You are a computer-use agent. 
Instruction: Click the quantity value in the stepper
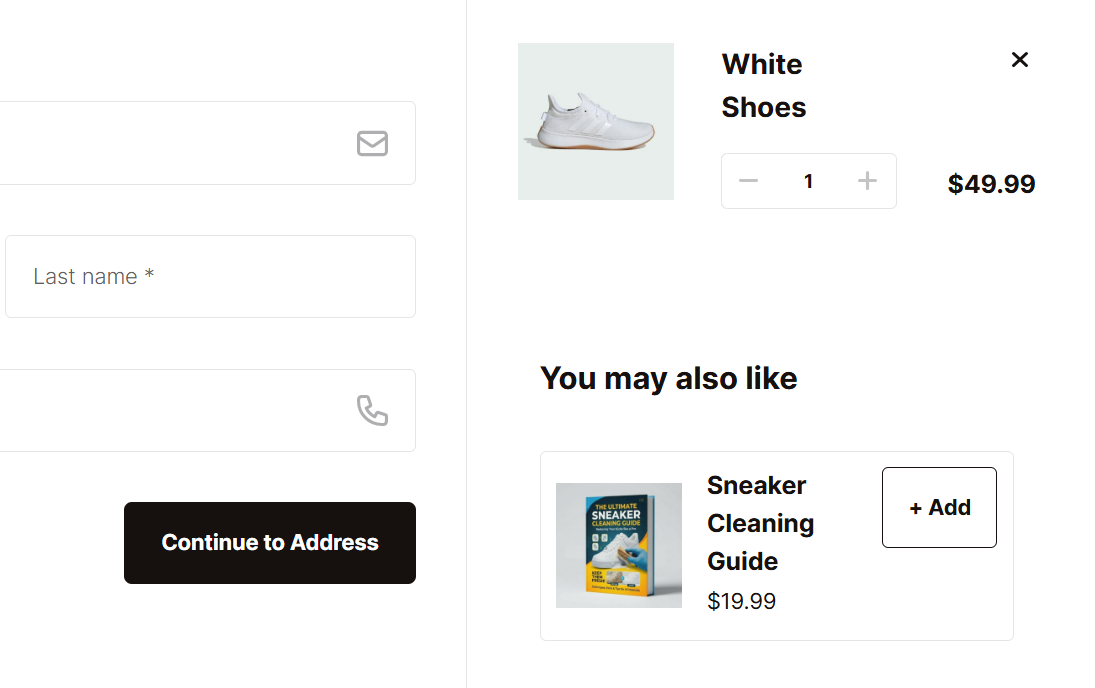pyautogui.click(x=808, y=181)
